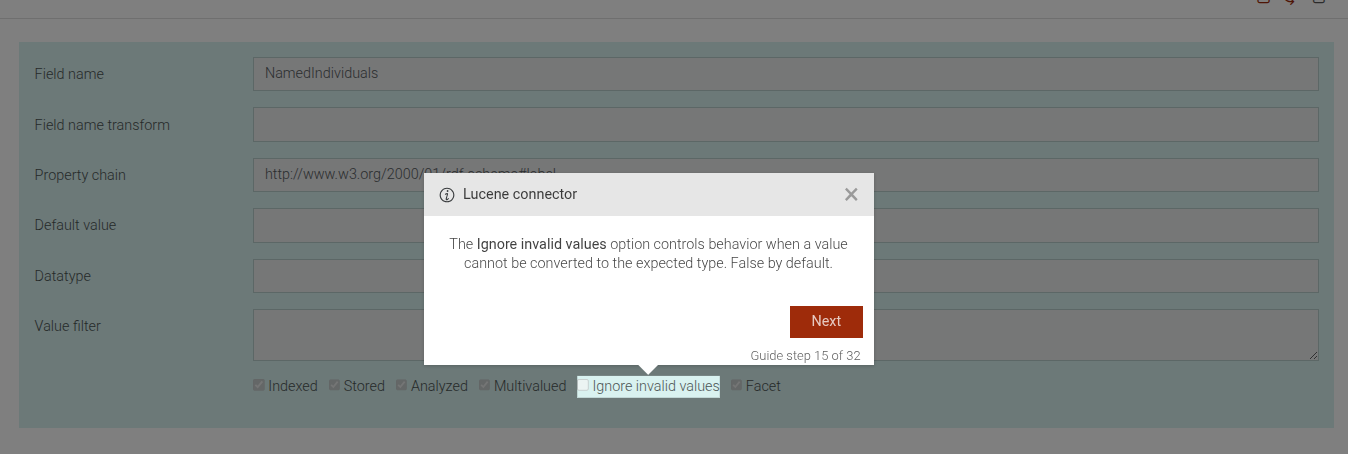Uncheck the Stored checkbox
1348x454 pixels.
(335, 385)
